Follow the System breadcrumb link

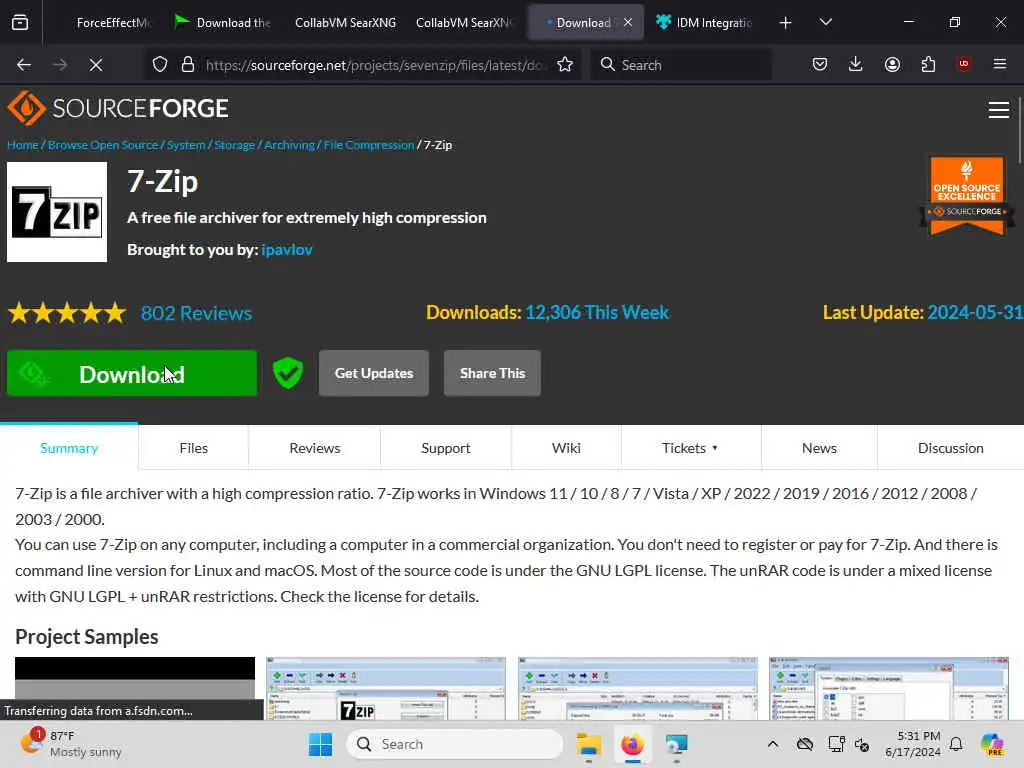point(186,145)
